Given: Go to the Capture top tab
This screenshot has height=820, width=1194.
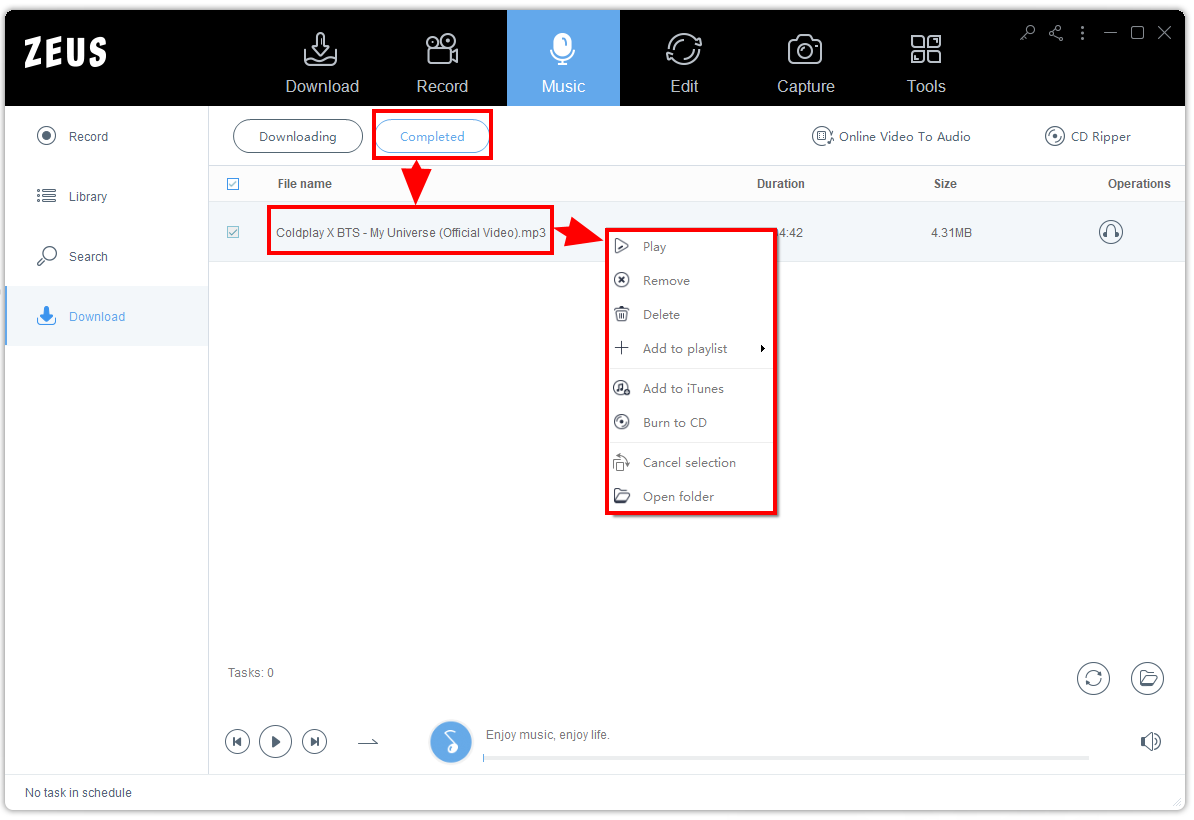Looking at the screenshot, I should pos(806,63).
